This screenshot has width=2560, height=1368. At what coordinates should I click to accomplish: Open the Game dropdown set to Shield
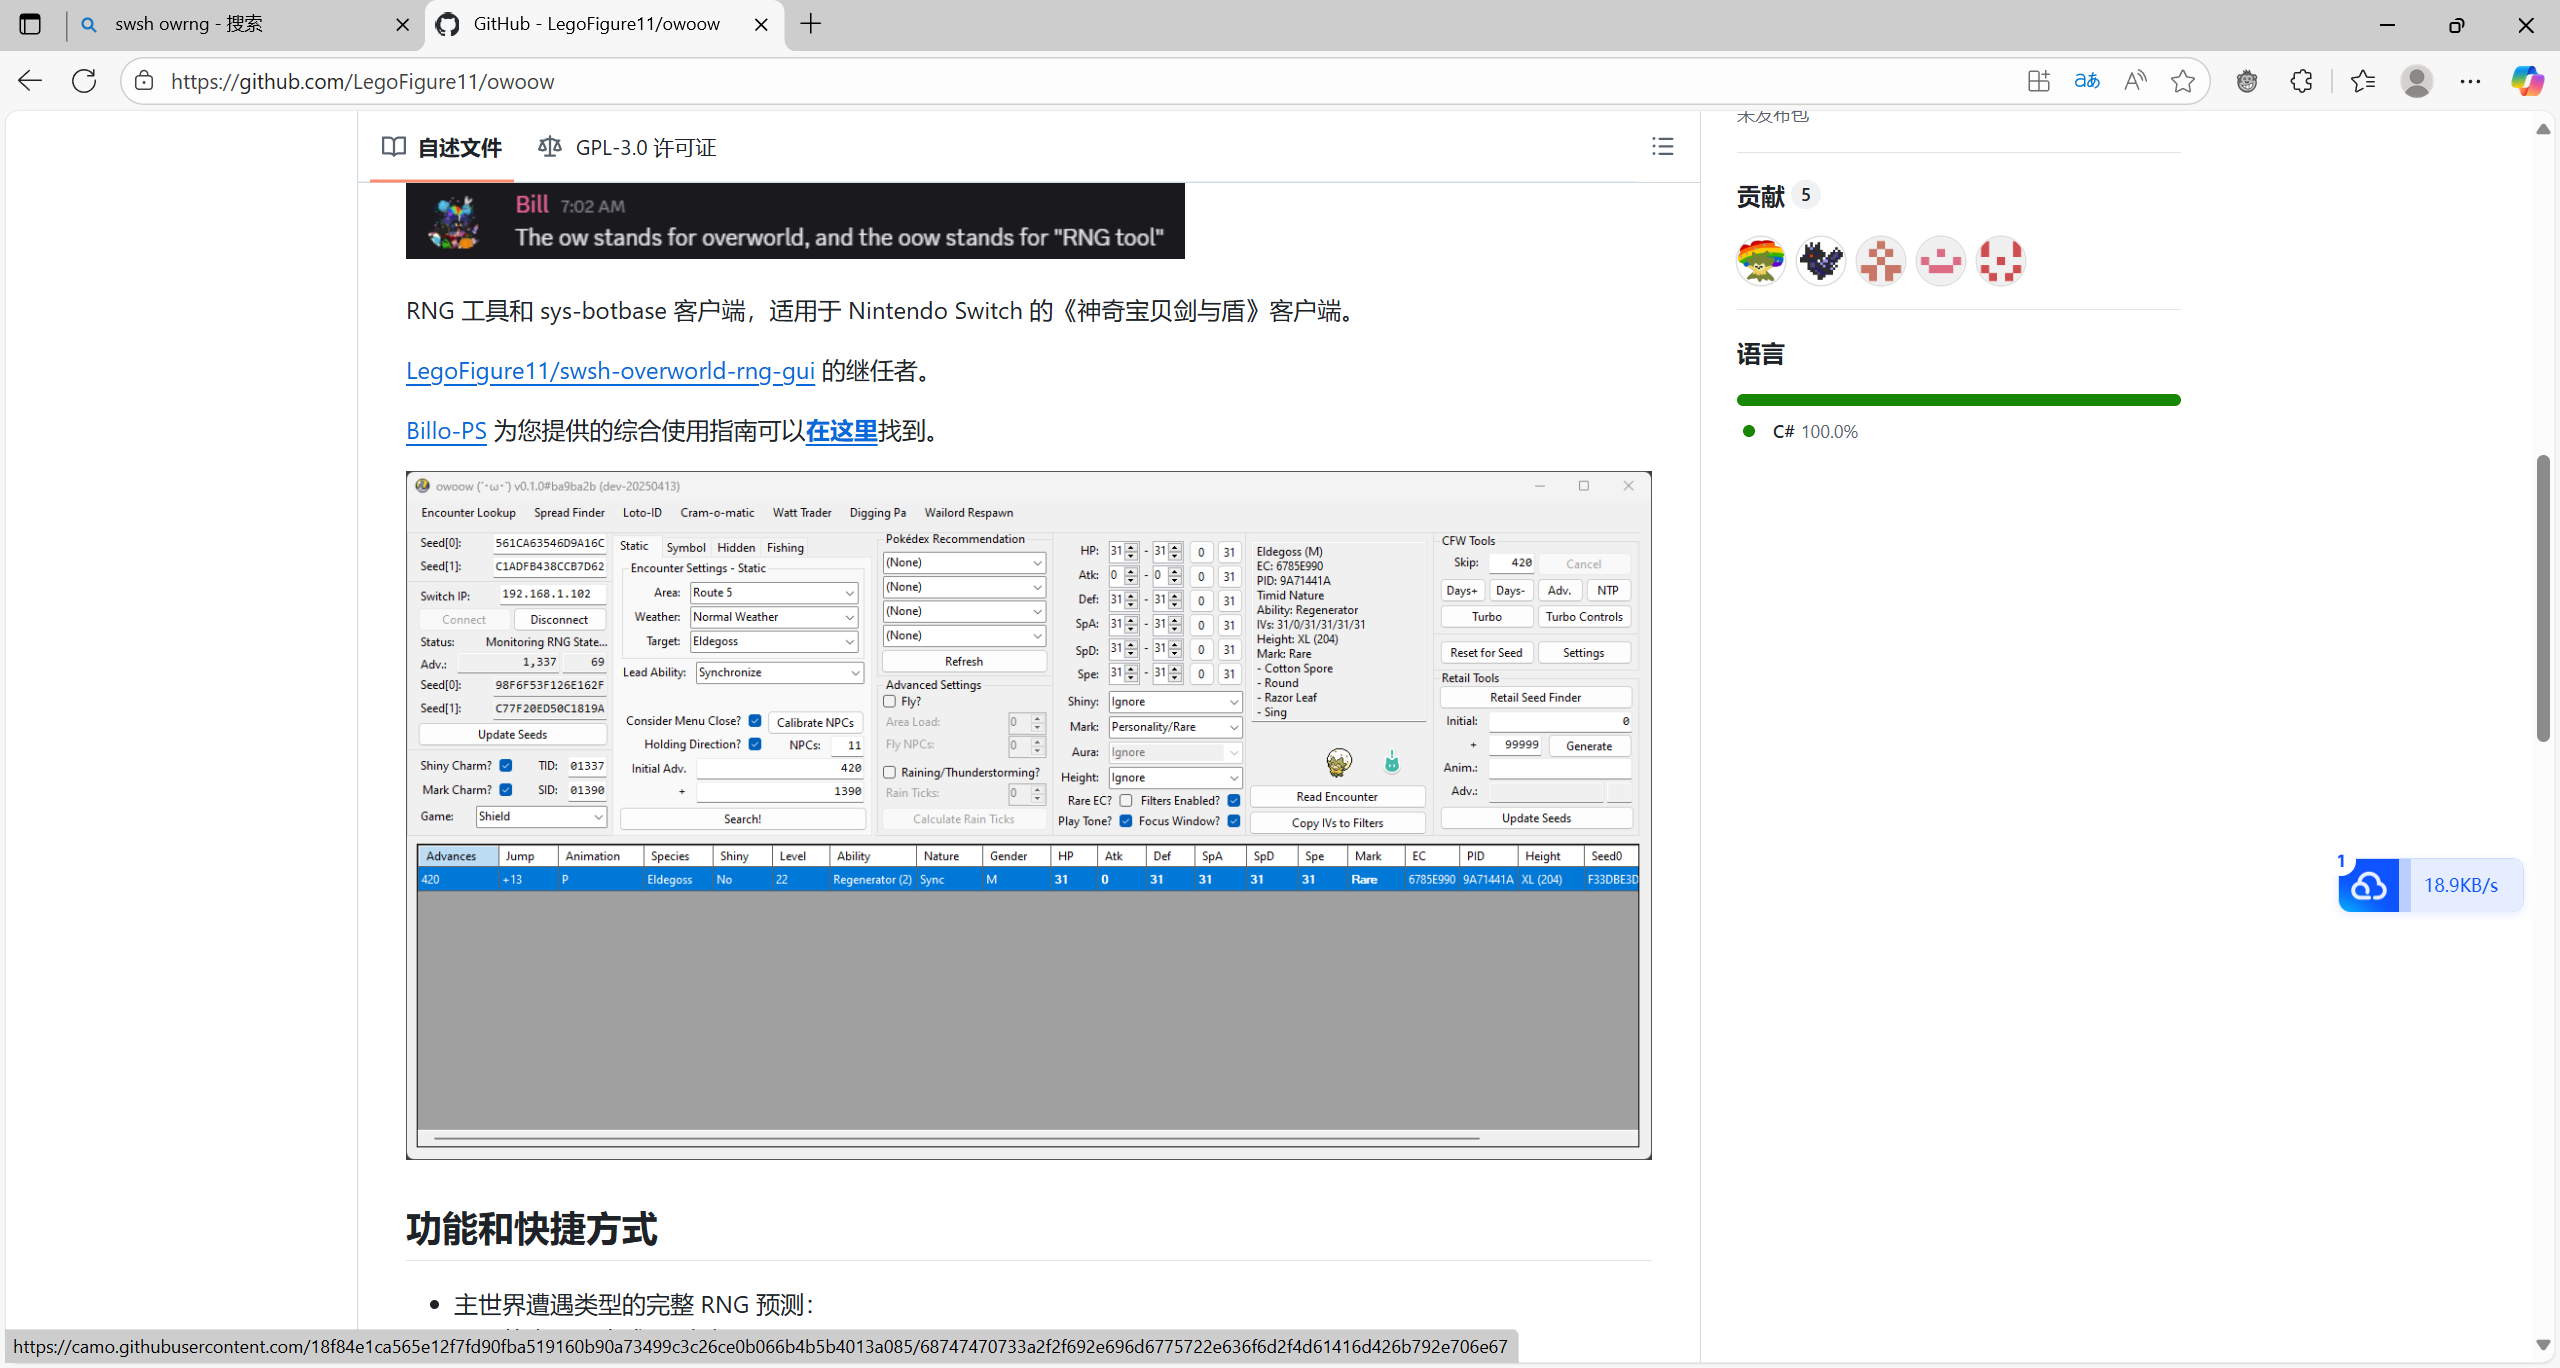540,817
